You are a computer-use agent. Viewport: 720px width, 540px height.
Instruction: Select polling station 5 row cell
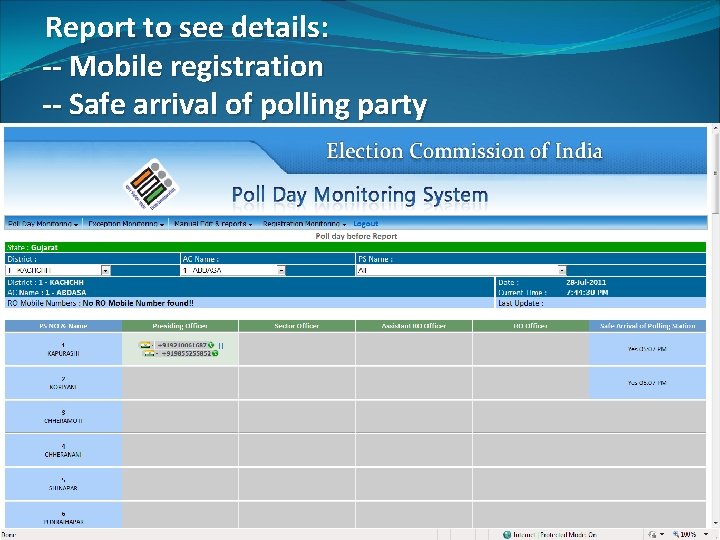[63, 484]
